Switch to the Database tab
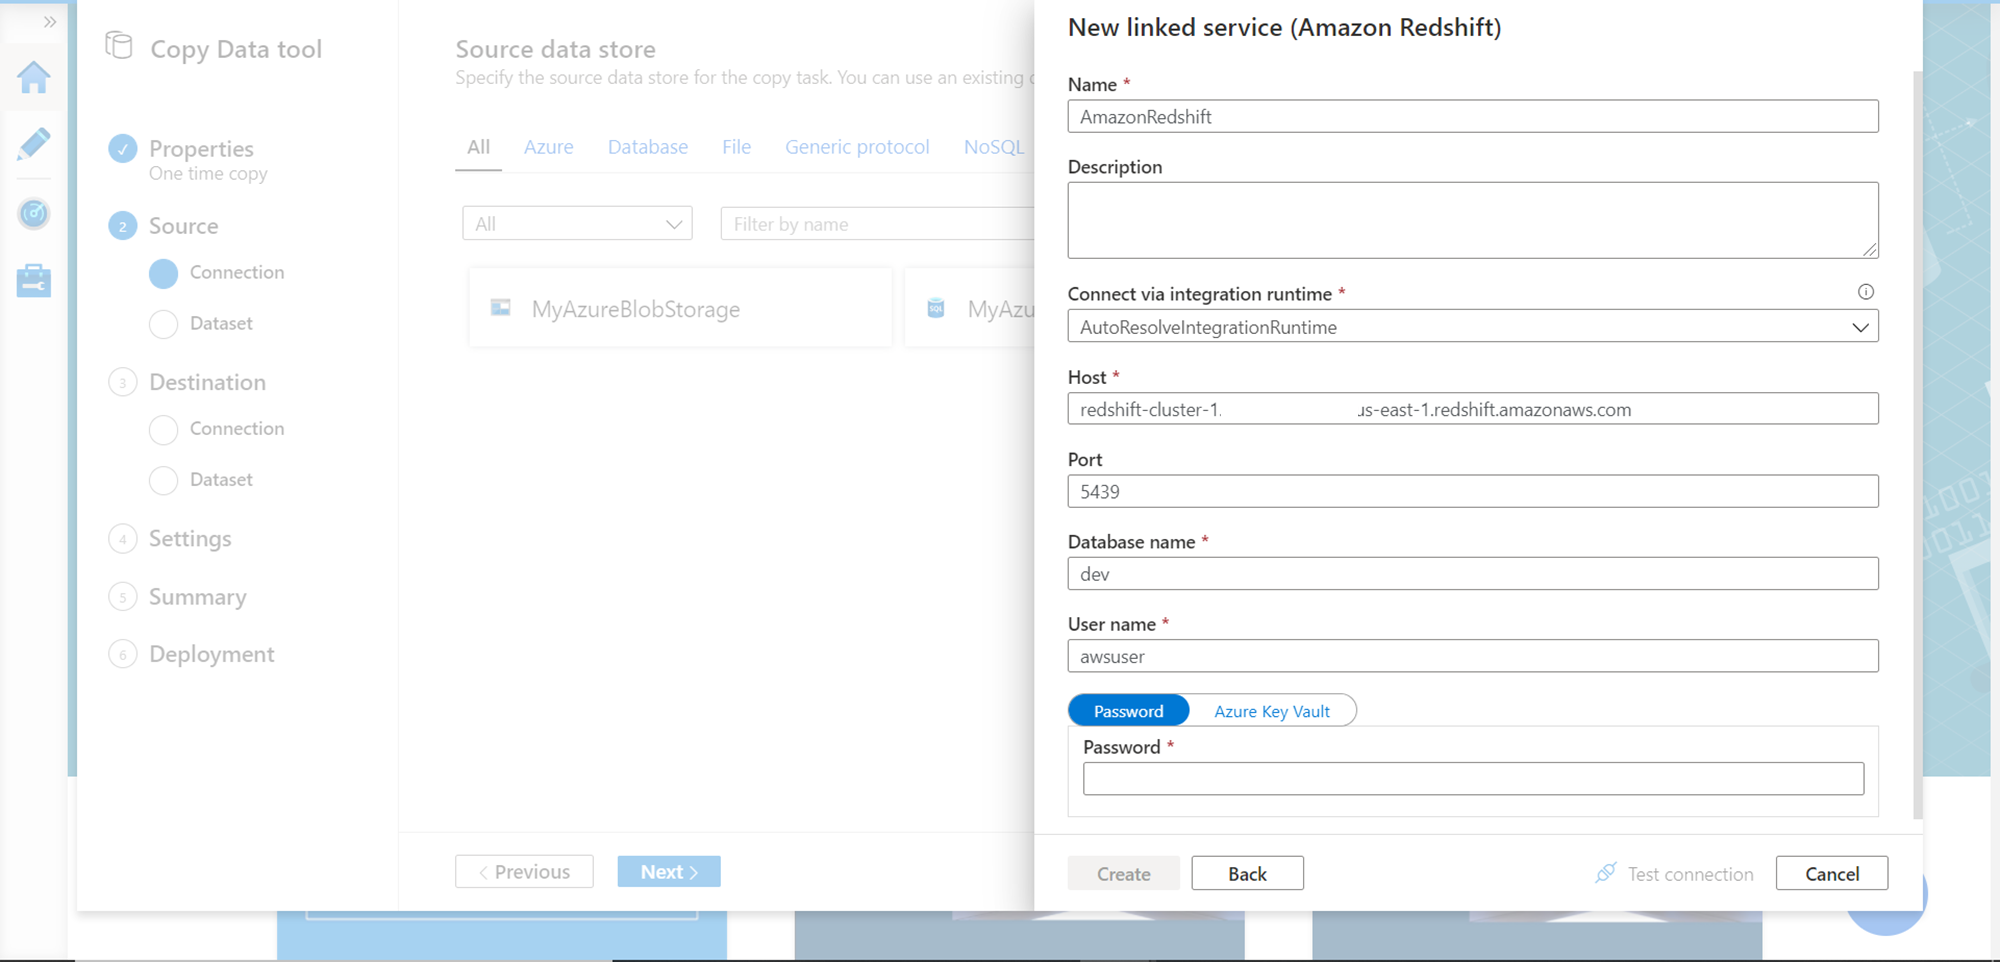Image resolution: width=2000 pixels, height=962 pixels. (647, 147)
